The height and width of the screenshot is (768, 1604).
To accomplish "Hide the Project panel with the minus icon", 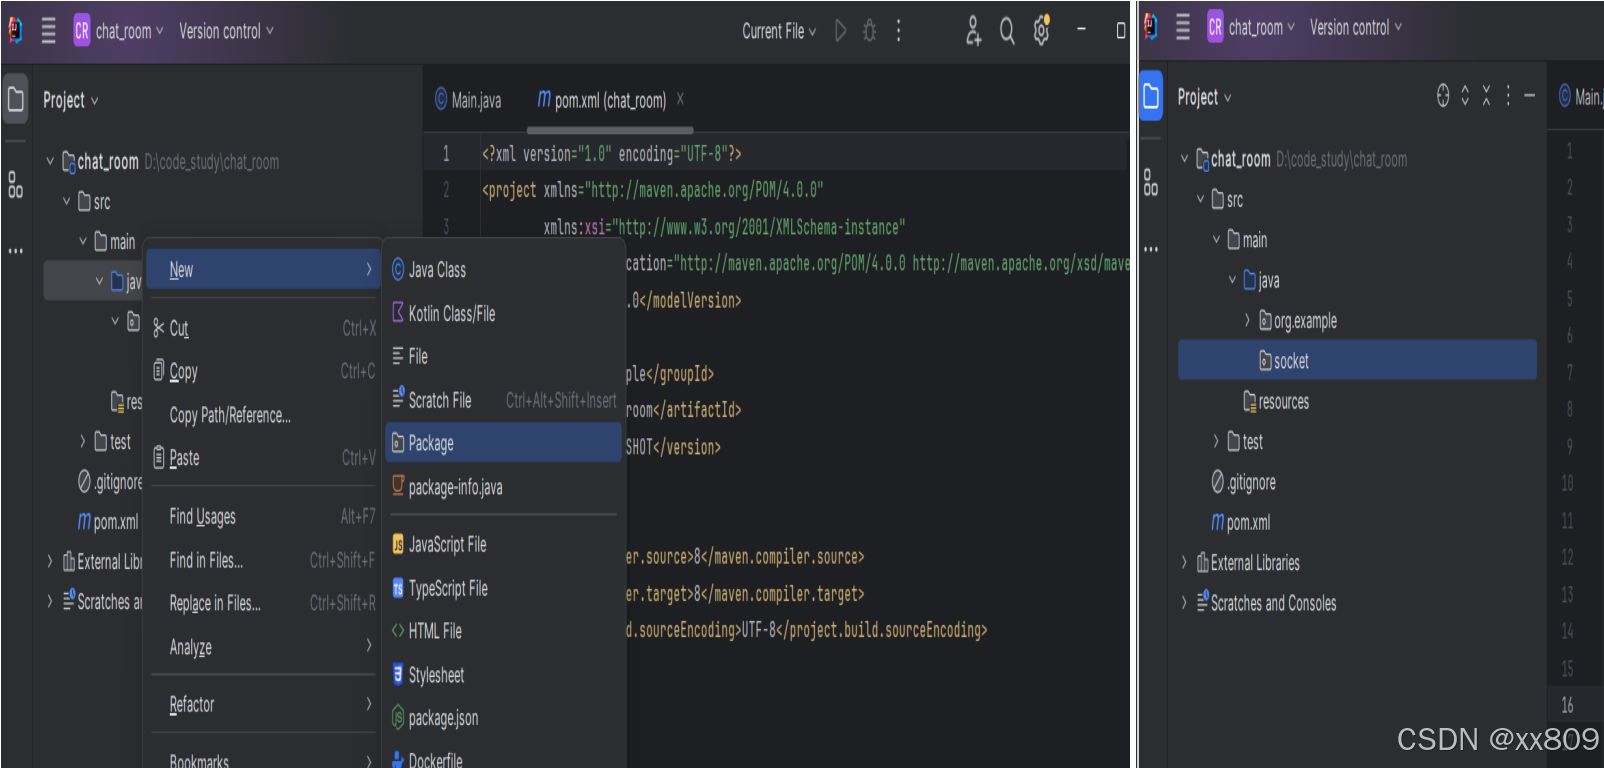I will [1529, 96].
